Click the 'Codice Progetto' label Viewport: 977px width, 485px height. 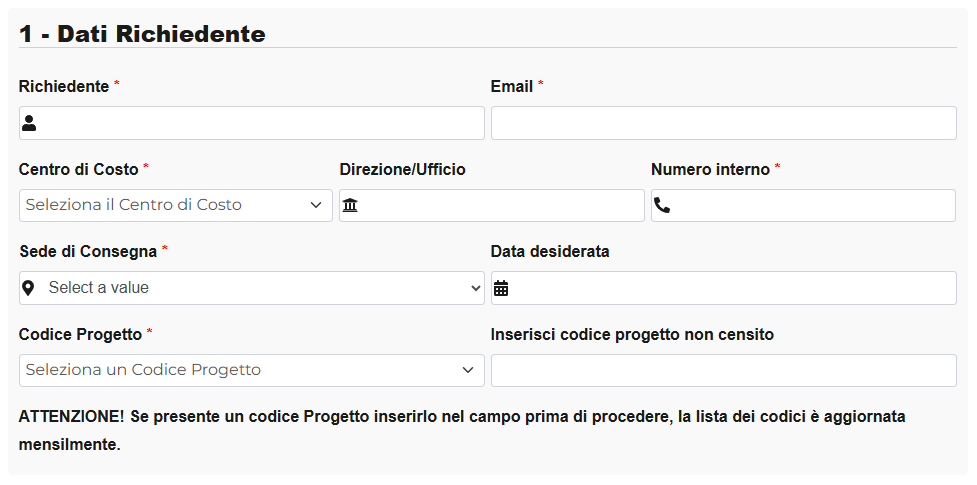81,335
